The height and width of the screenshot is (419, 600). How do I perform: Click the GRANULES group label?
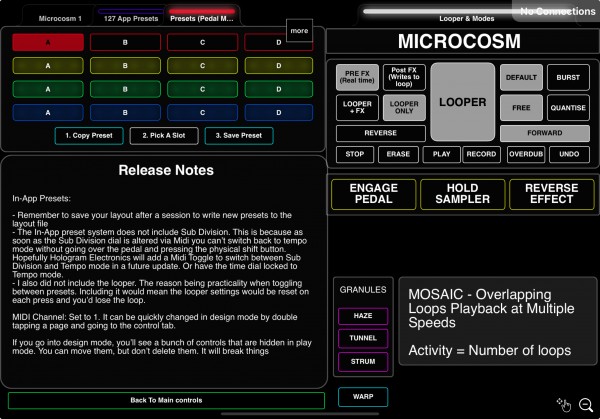363,290
